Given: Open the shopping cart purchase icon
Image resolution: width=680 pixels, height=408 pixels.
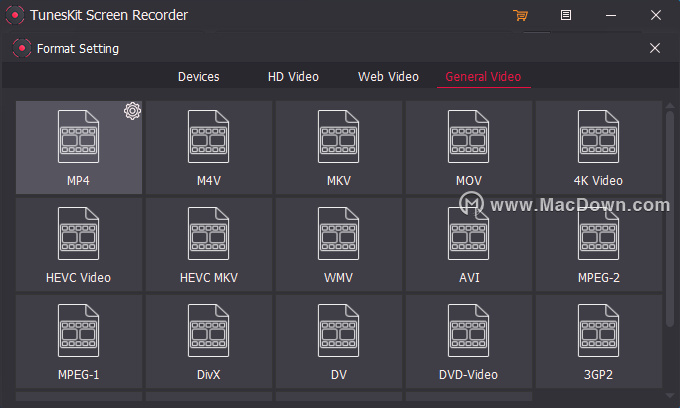Looking at the screenshot, I should point(520,15).
